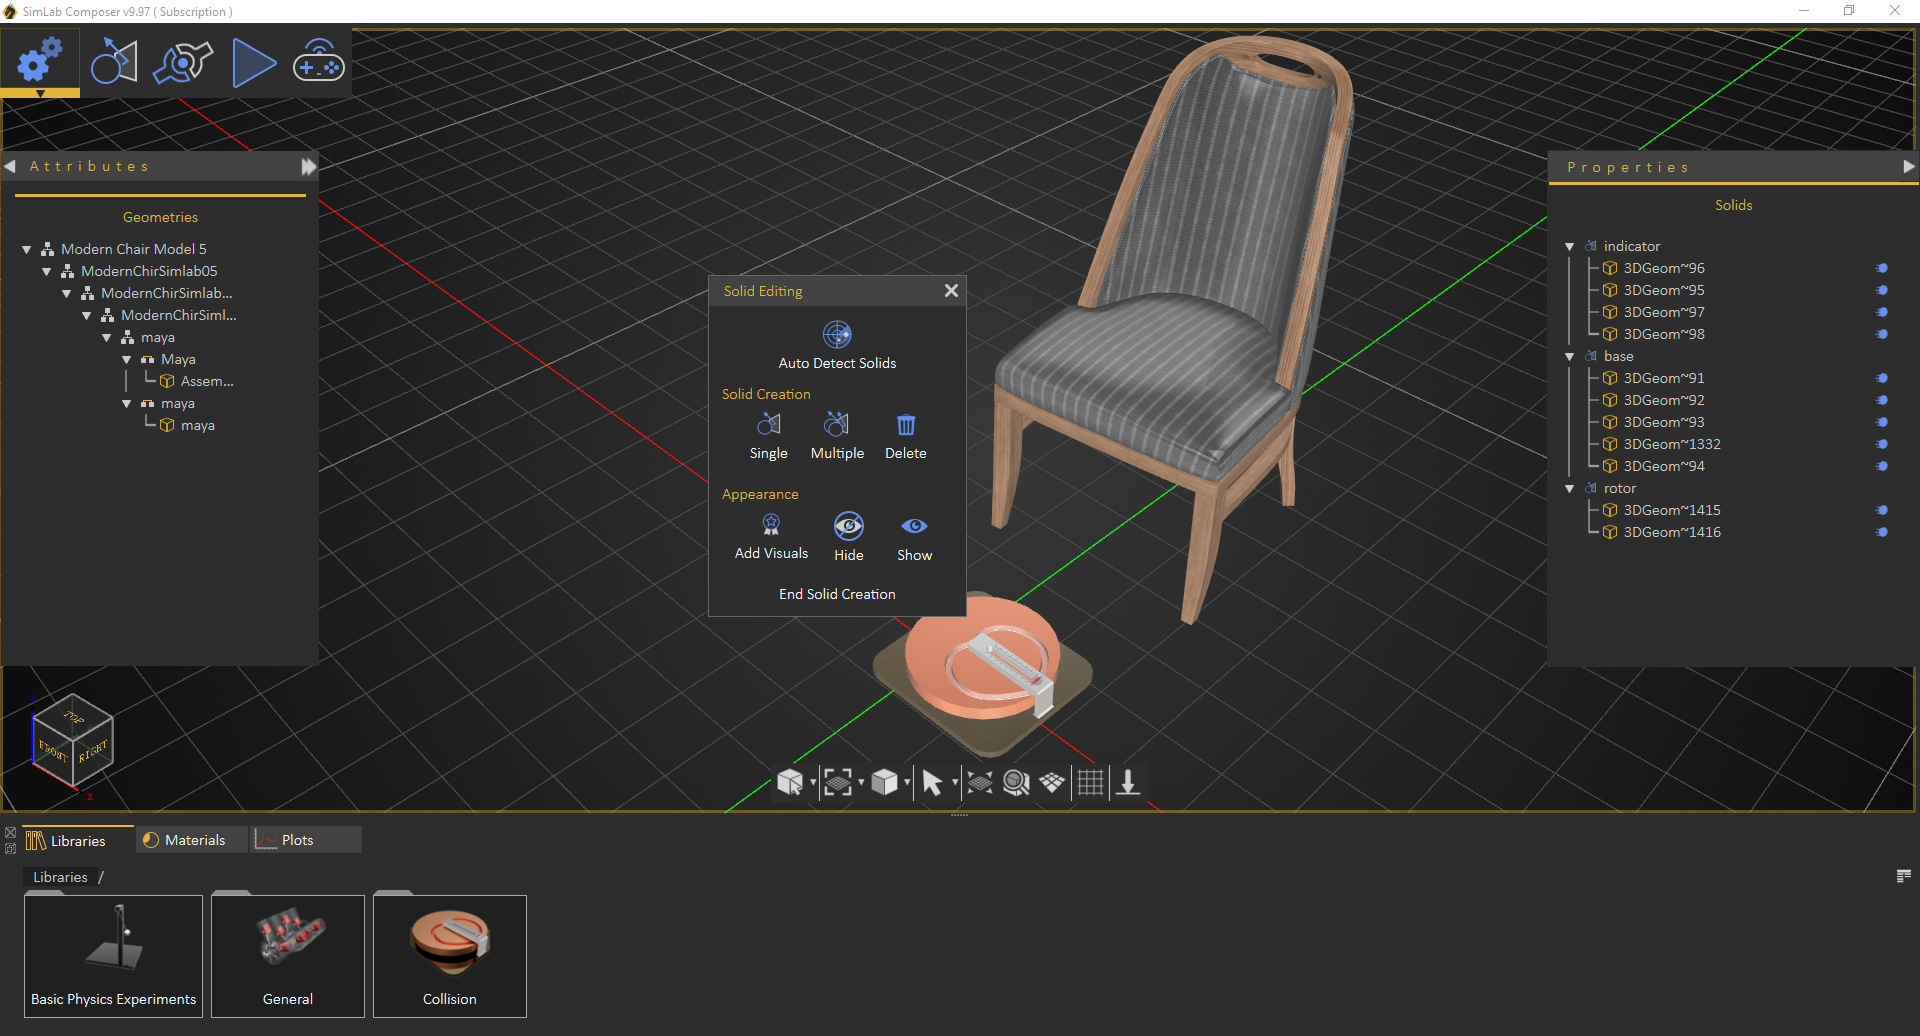1920x1036 pixels.
Task: Collapse the ModernChirSimlab05 tree node
Action: [47, 271]
